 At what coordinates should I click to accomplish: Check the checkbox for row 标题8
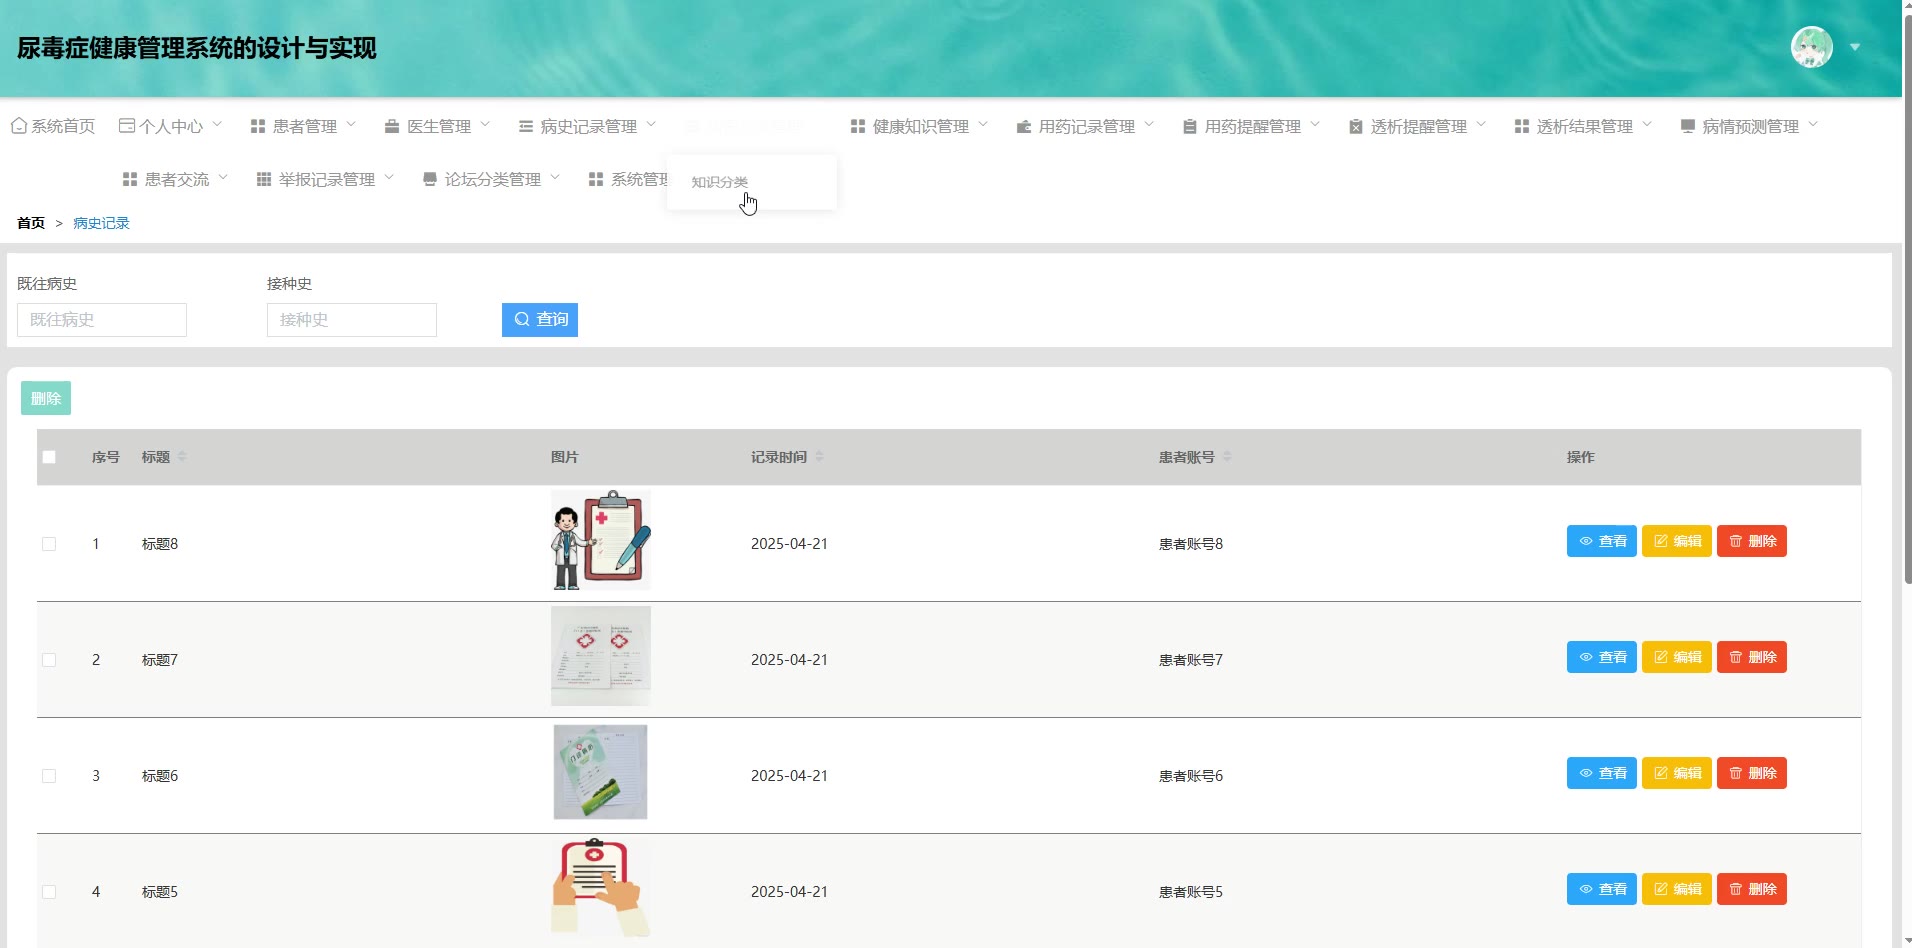point(49,544)
